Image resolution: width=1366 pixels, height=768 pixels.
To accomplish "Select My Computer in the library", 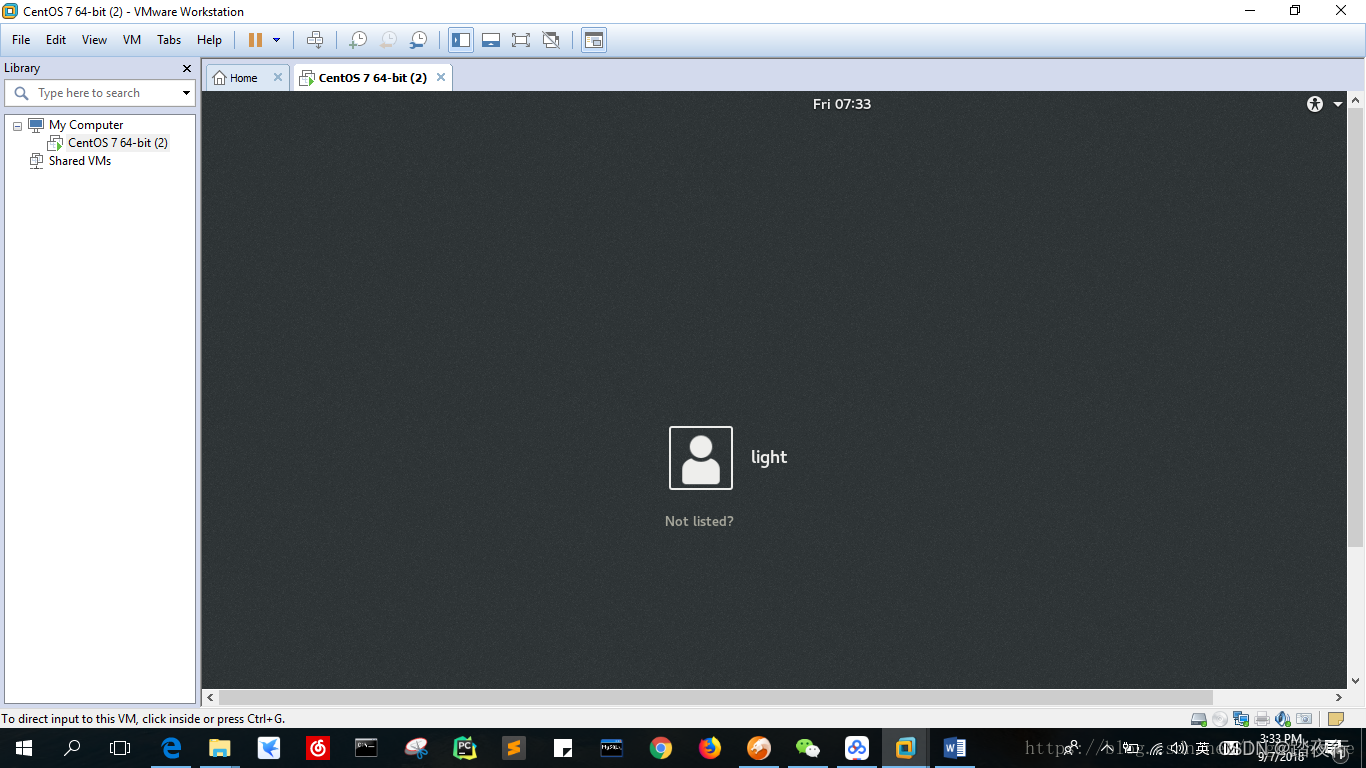I will coord(86,125).
